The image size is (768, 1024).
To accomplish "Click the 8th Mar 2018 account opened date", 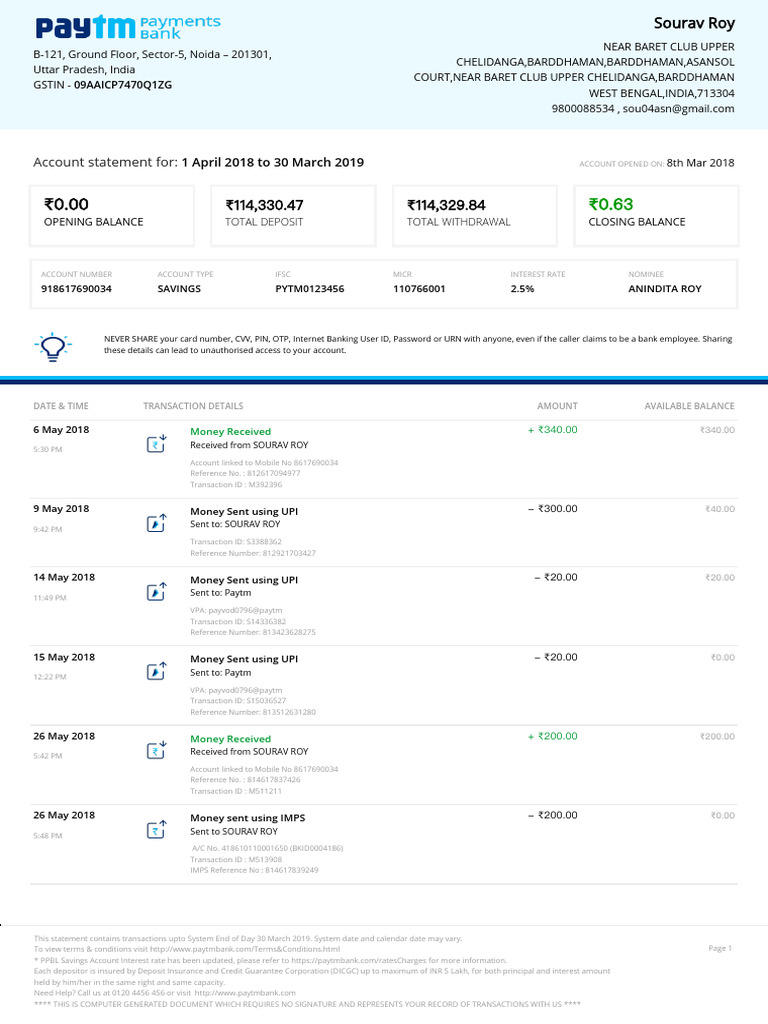I will point(700,163).
